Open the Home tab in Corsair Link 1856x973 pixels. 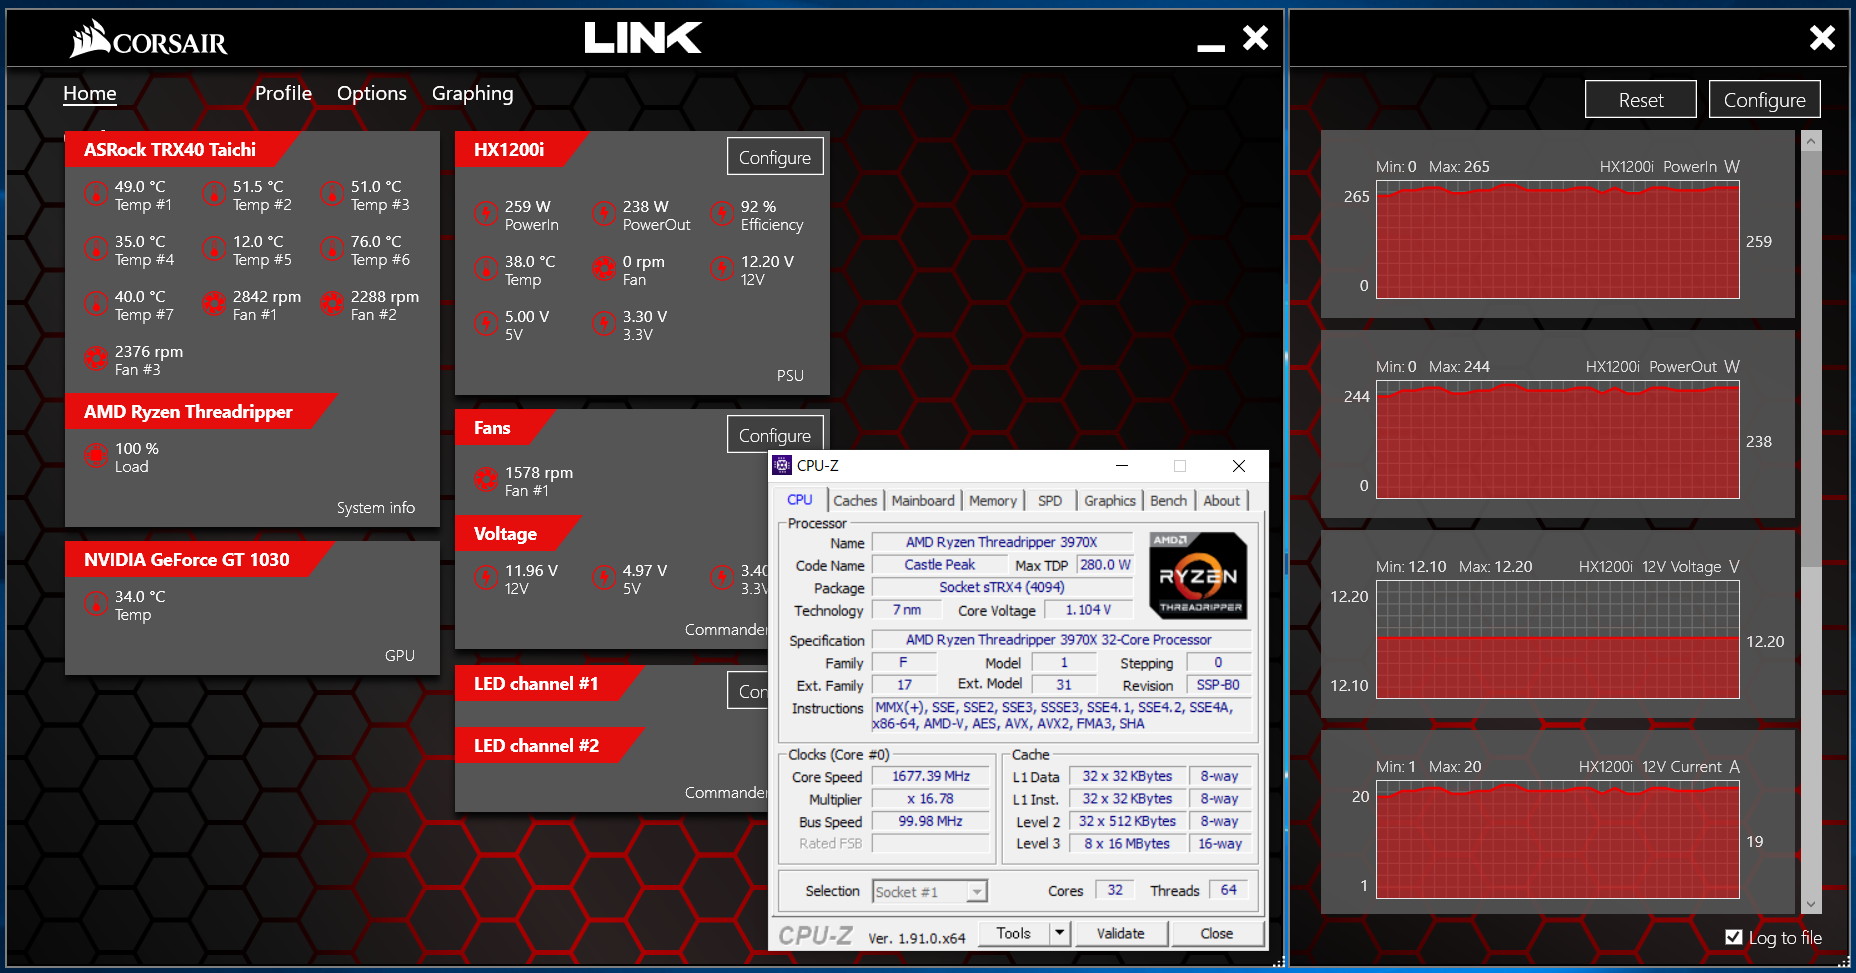pyautogui.click(x=90, y=93)
